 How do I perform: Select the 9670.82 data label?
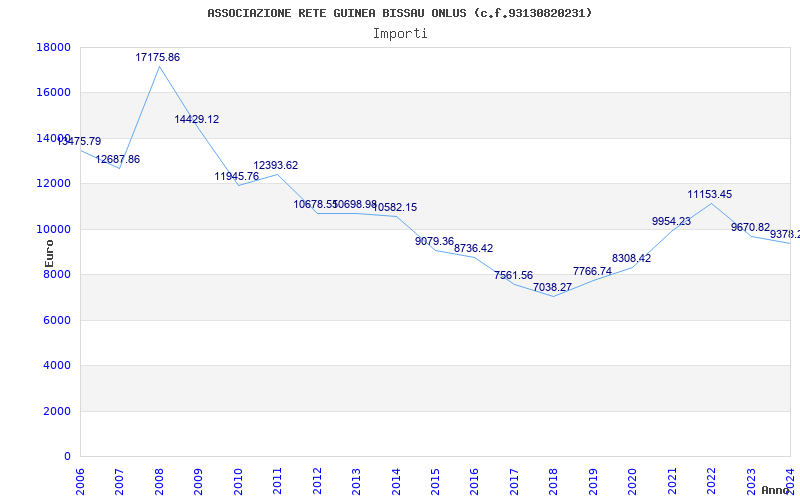point(751,228)
